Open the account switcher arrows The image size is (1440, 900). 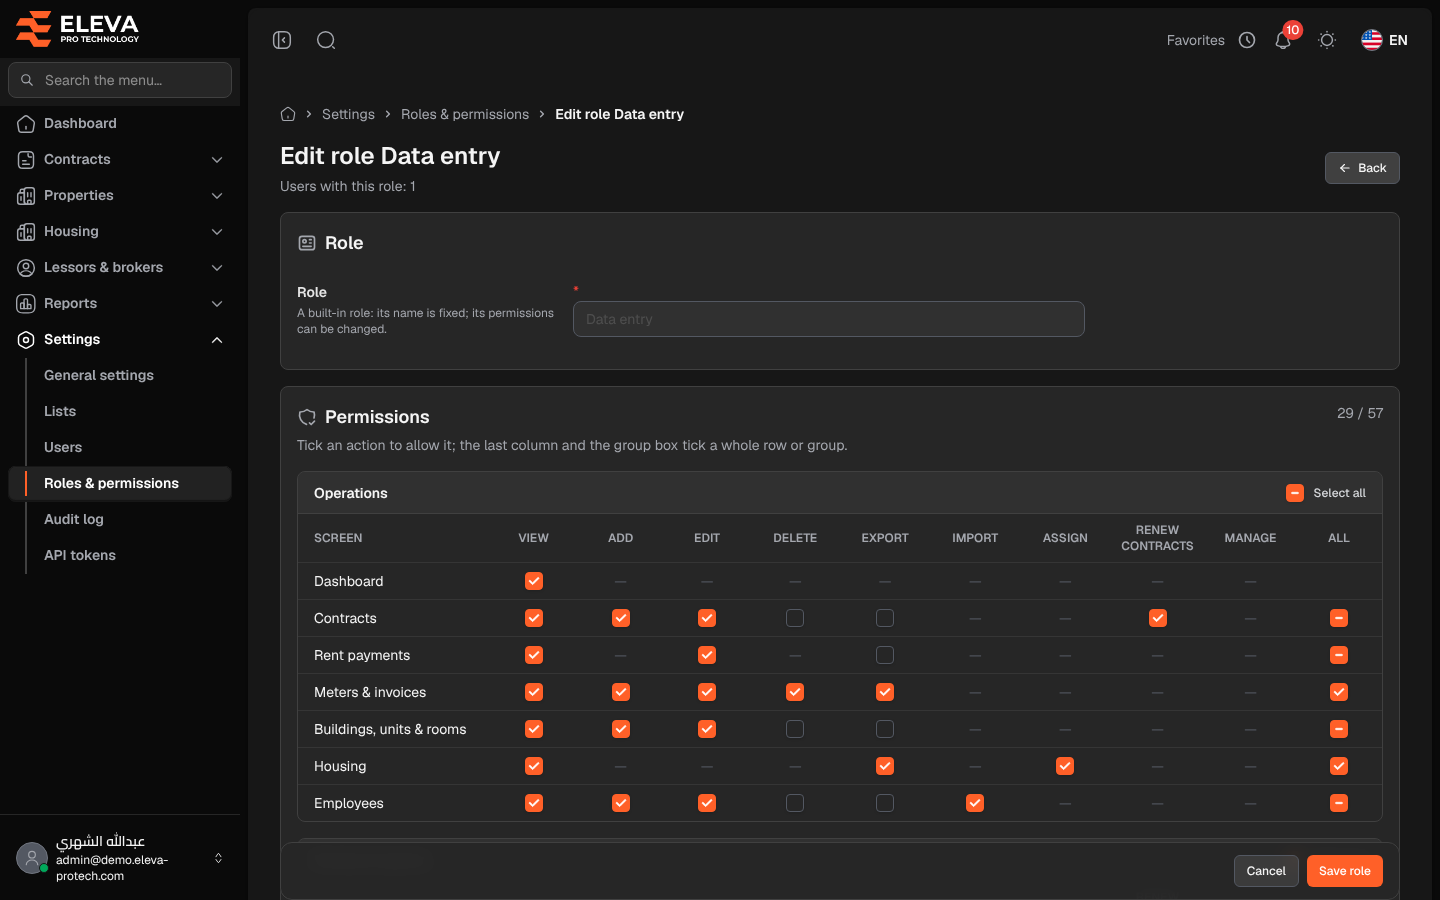218,858
